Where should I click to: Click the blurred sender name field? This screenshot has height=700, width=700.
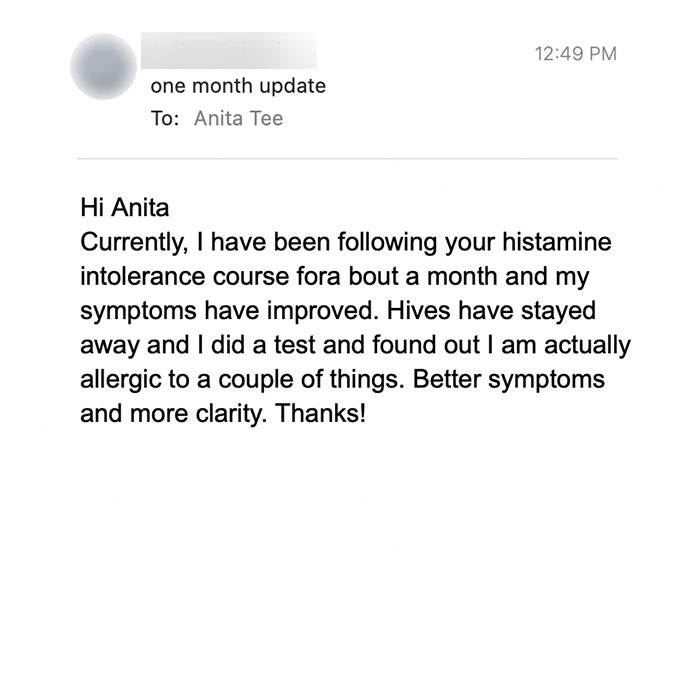(x=232, y=50)
